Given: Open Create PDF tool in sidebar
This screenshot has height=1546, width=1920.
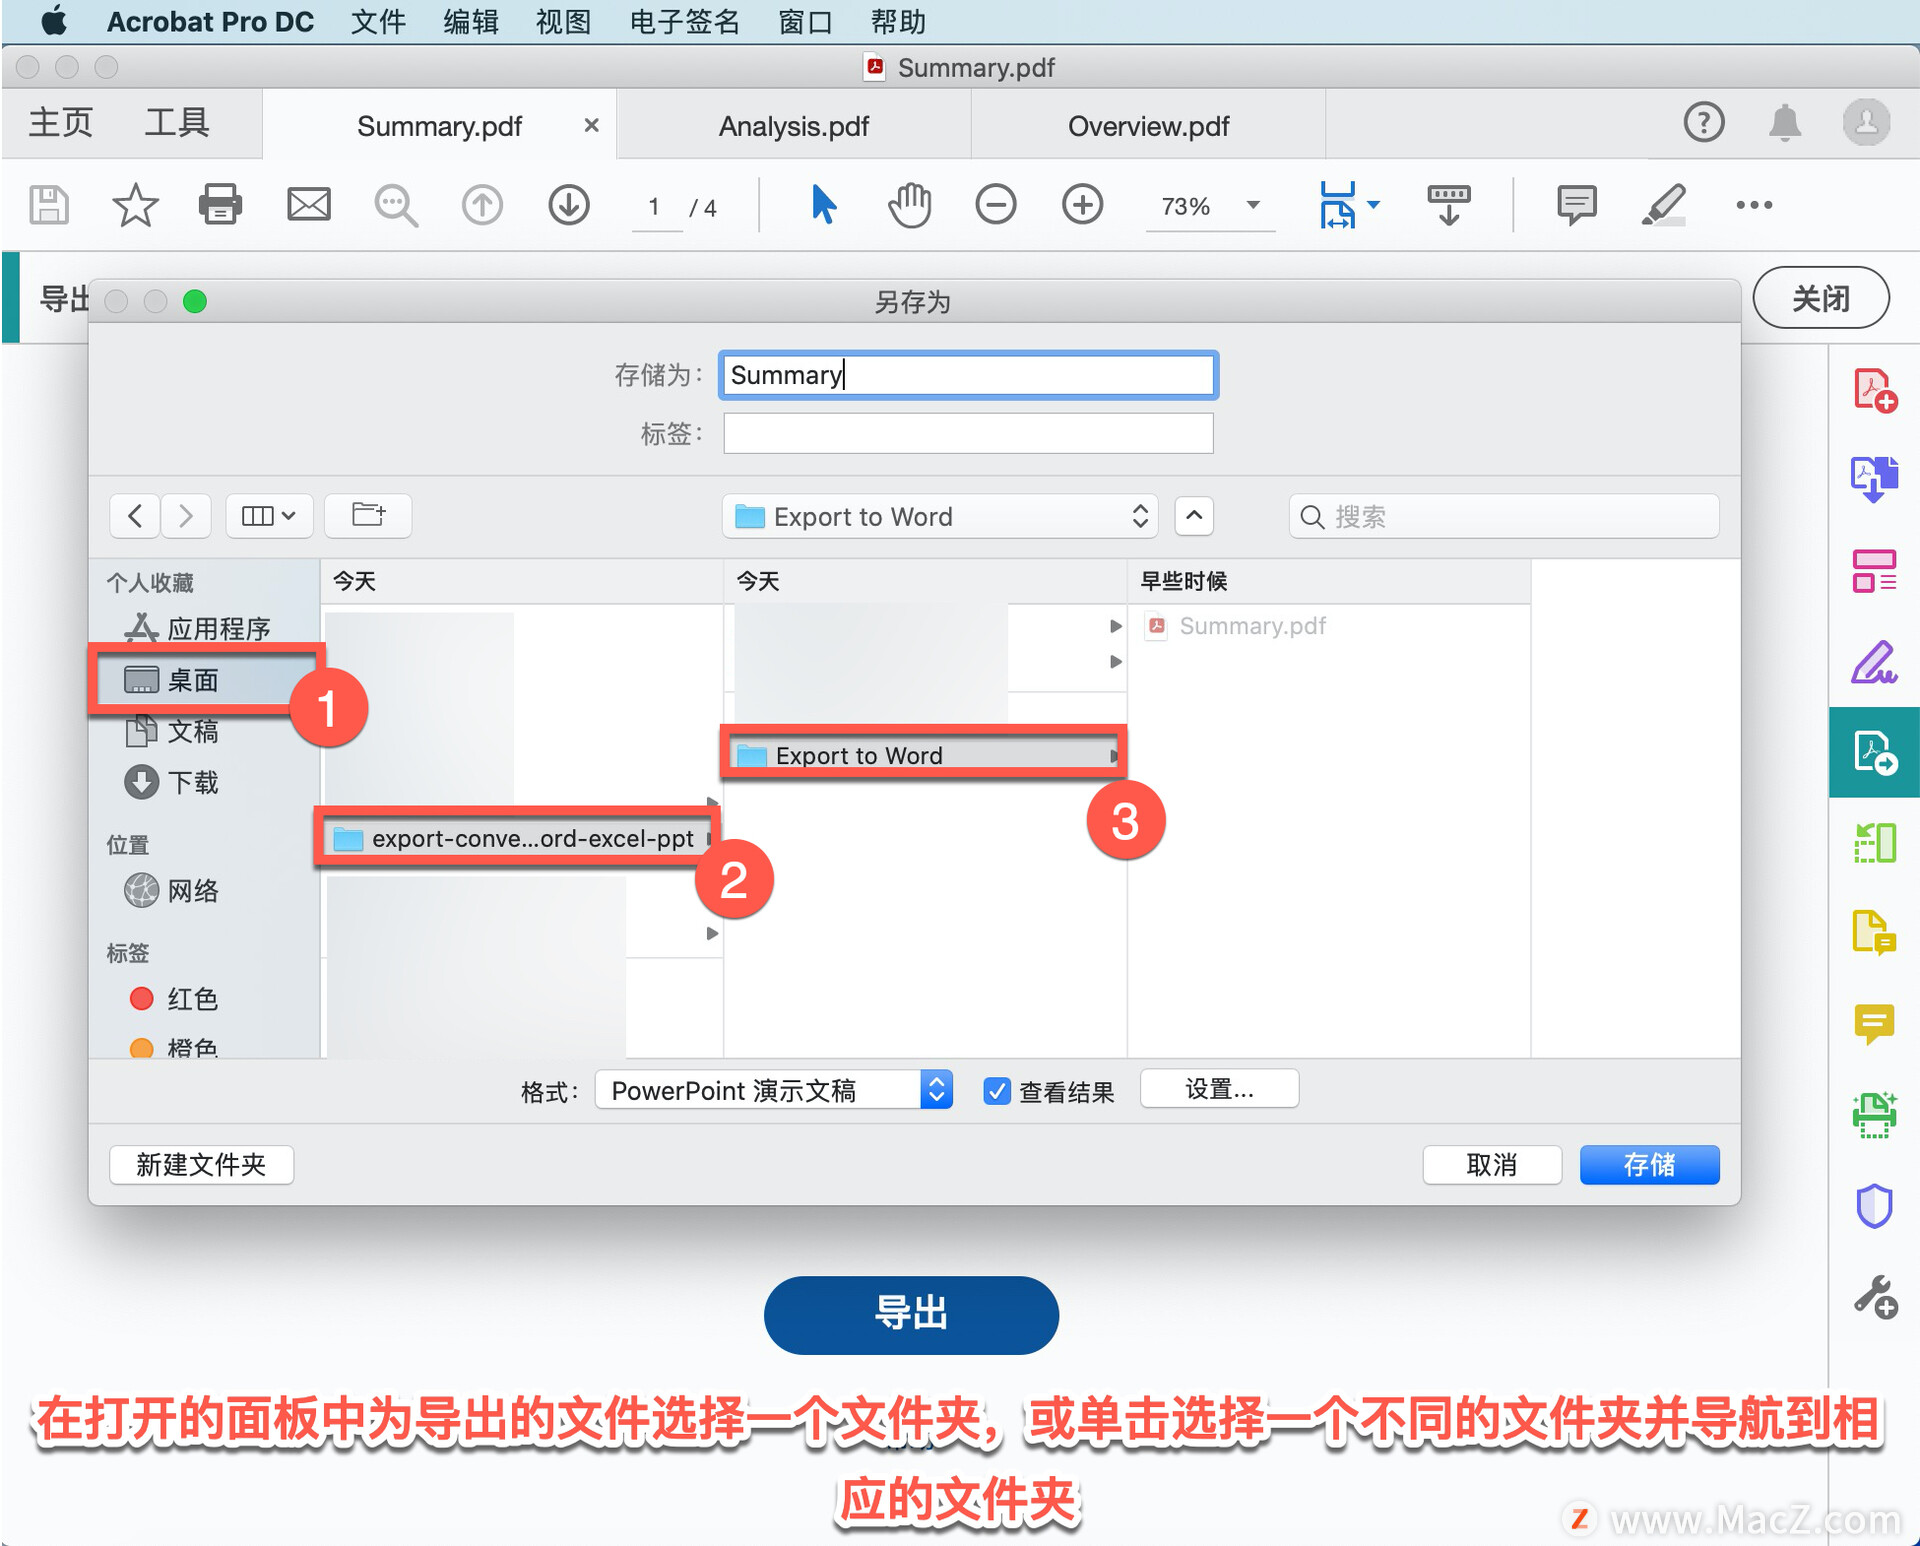Looking at the screenshot, I should 1874,390.
